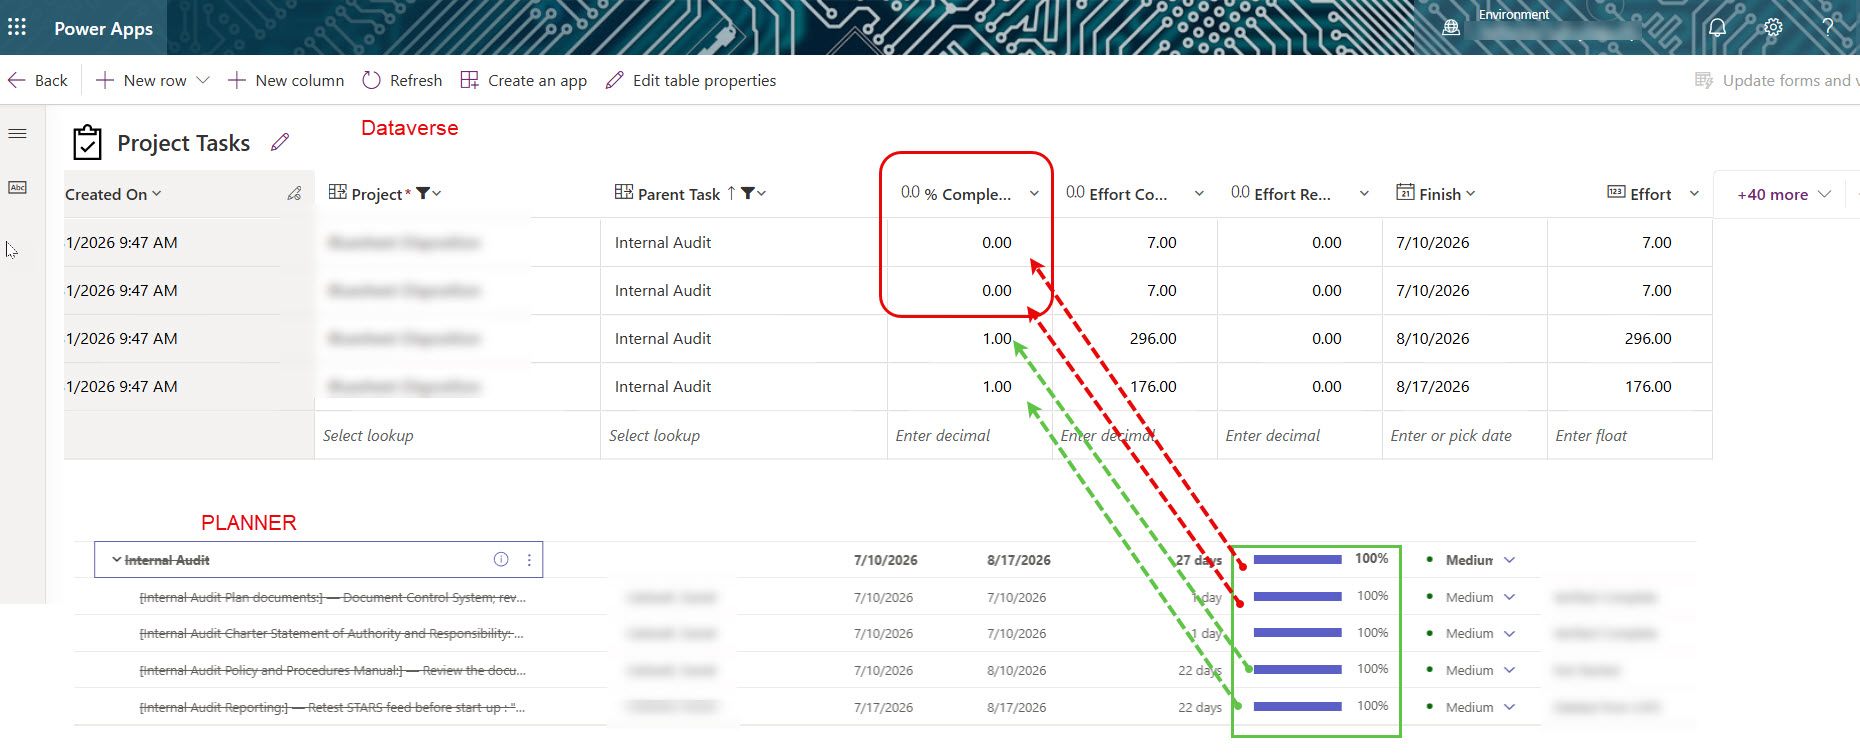This screenshot has height=756, width=1860.
Task: Go Back to the previous page
Action: pyautogui.click(x=38, y=80)
